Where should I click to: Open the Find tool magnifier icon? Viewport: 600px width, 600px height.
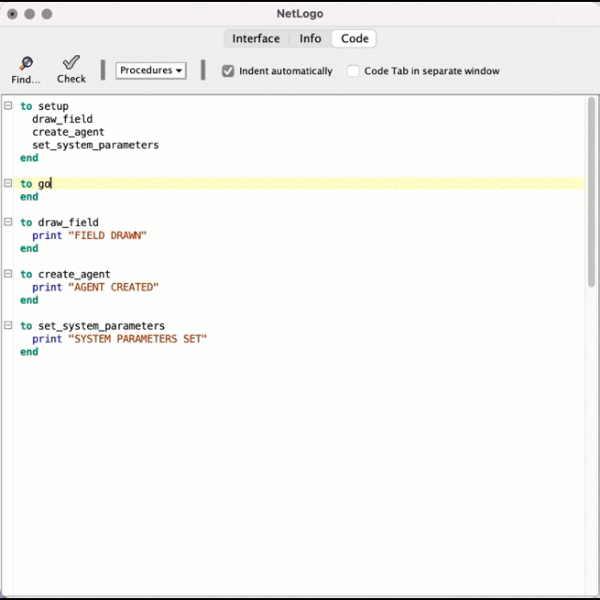26,63
